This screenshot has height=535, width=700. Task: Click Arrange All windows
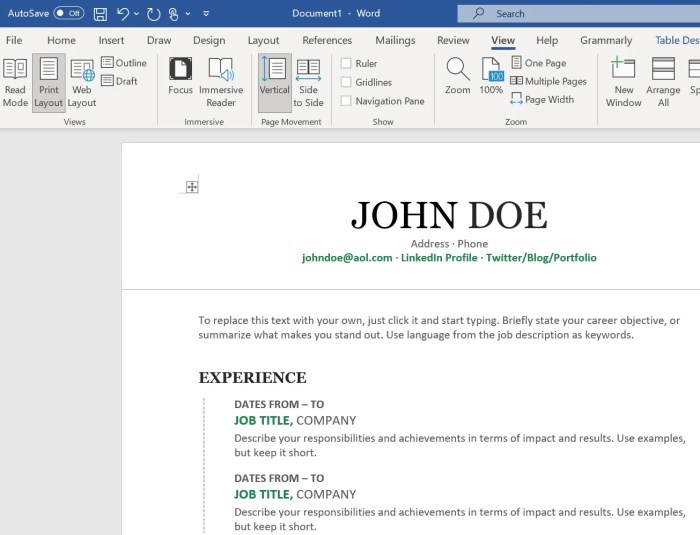coord(663,83)
